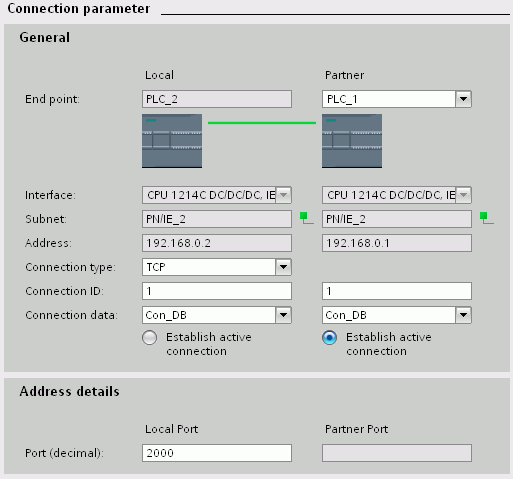
Task: Click the partner Subnet PN/IE_2 field
Action: pyautogui.click(x=397, y=219)
